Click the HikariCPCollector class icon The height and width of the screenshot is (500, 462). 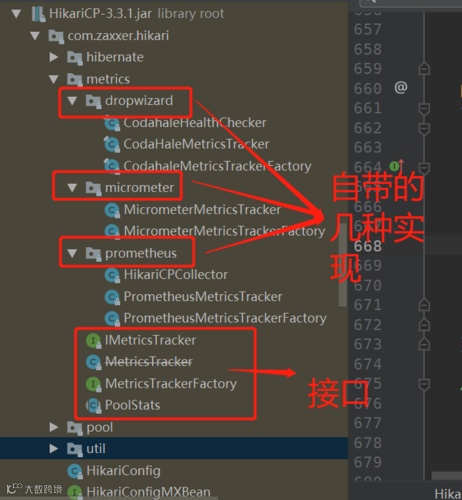pos(112,275)
